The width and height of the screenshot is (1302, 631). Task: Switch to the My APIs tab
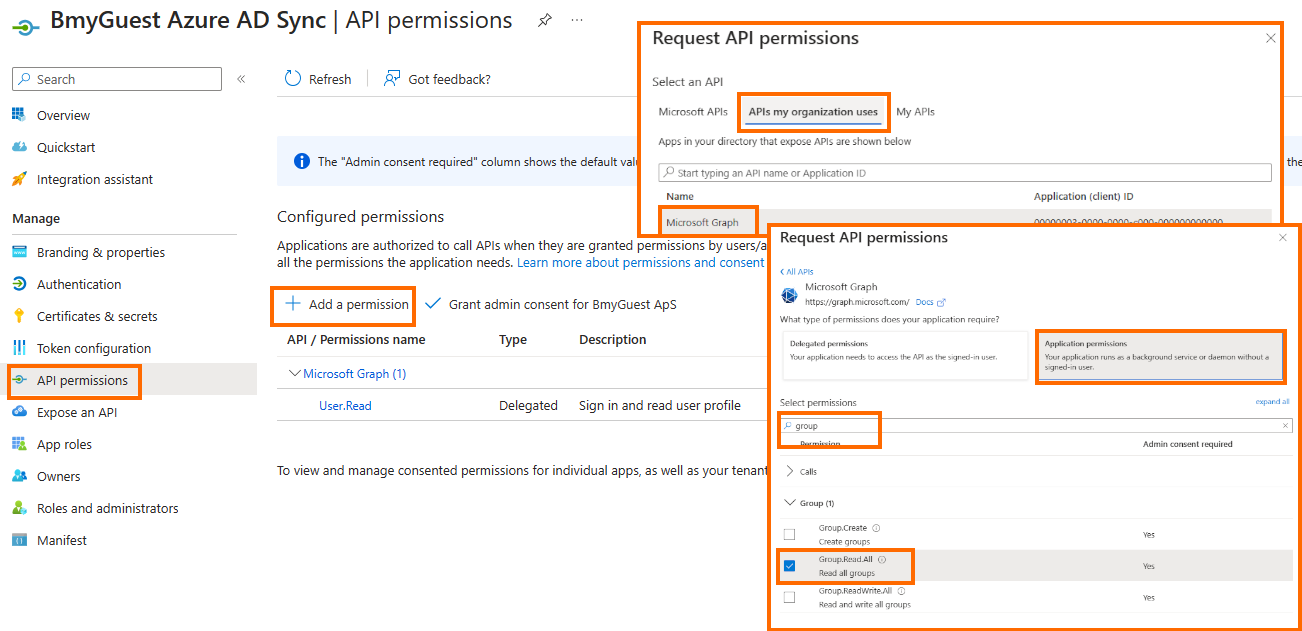(915, 112)
